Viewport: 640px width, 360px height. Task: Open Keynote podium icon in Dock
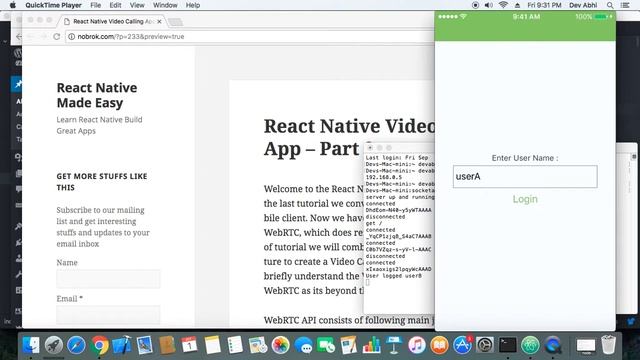(394, 345)
